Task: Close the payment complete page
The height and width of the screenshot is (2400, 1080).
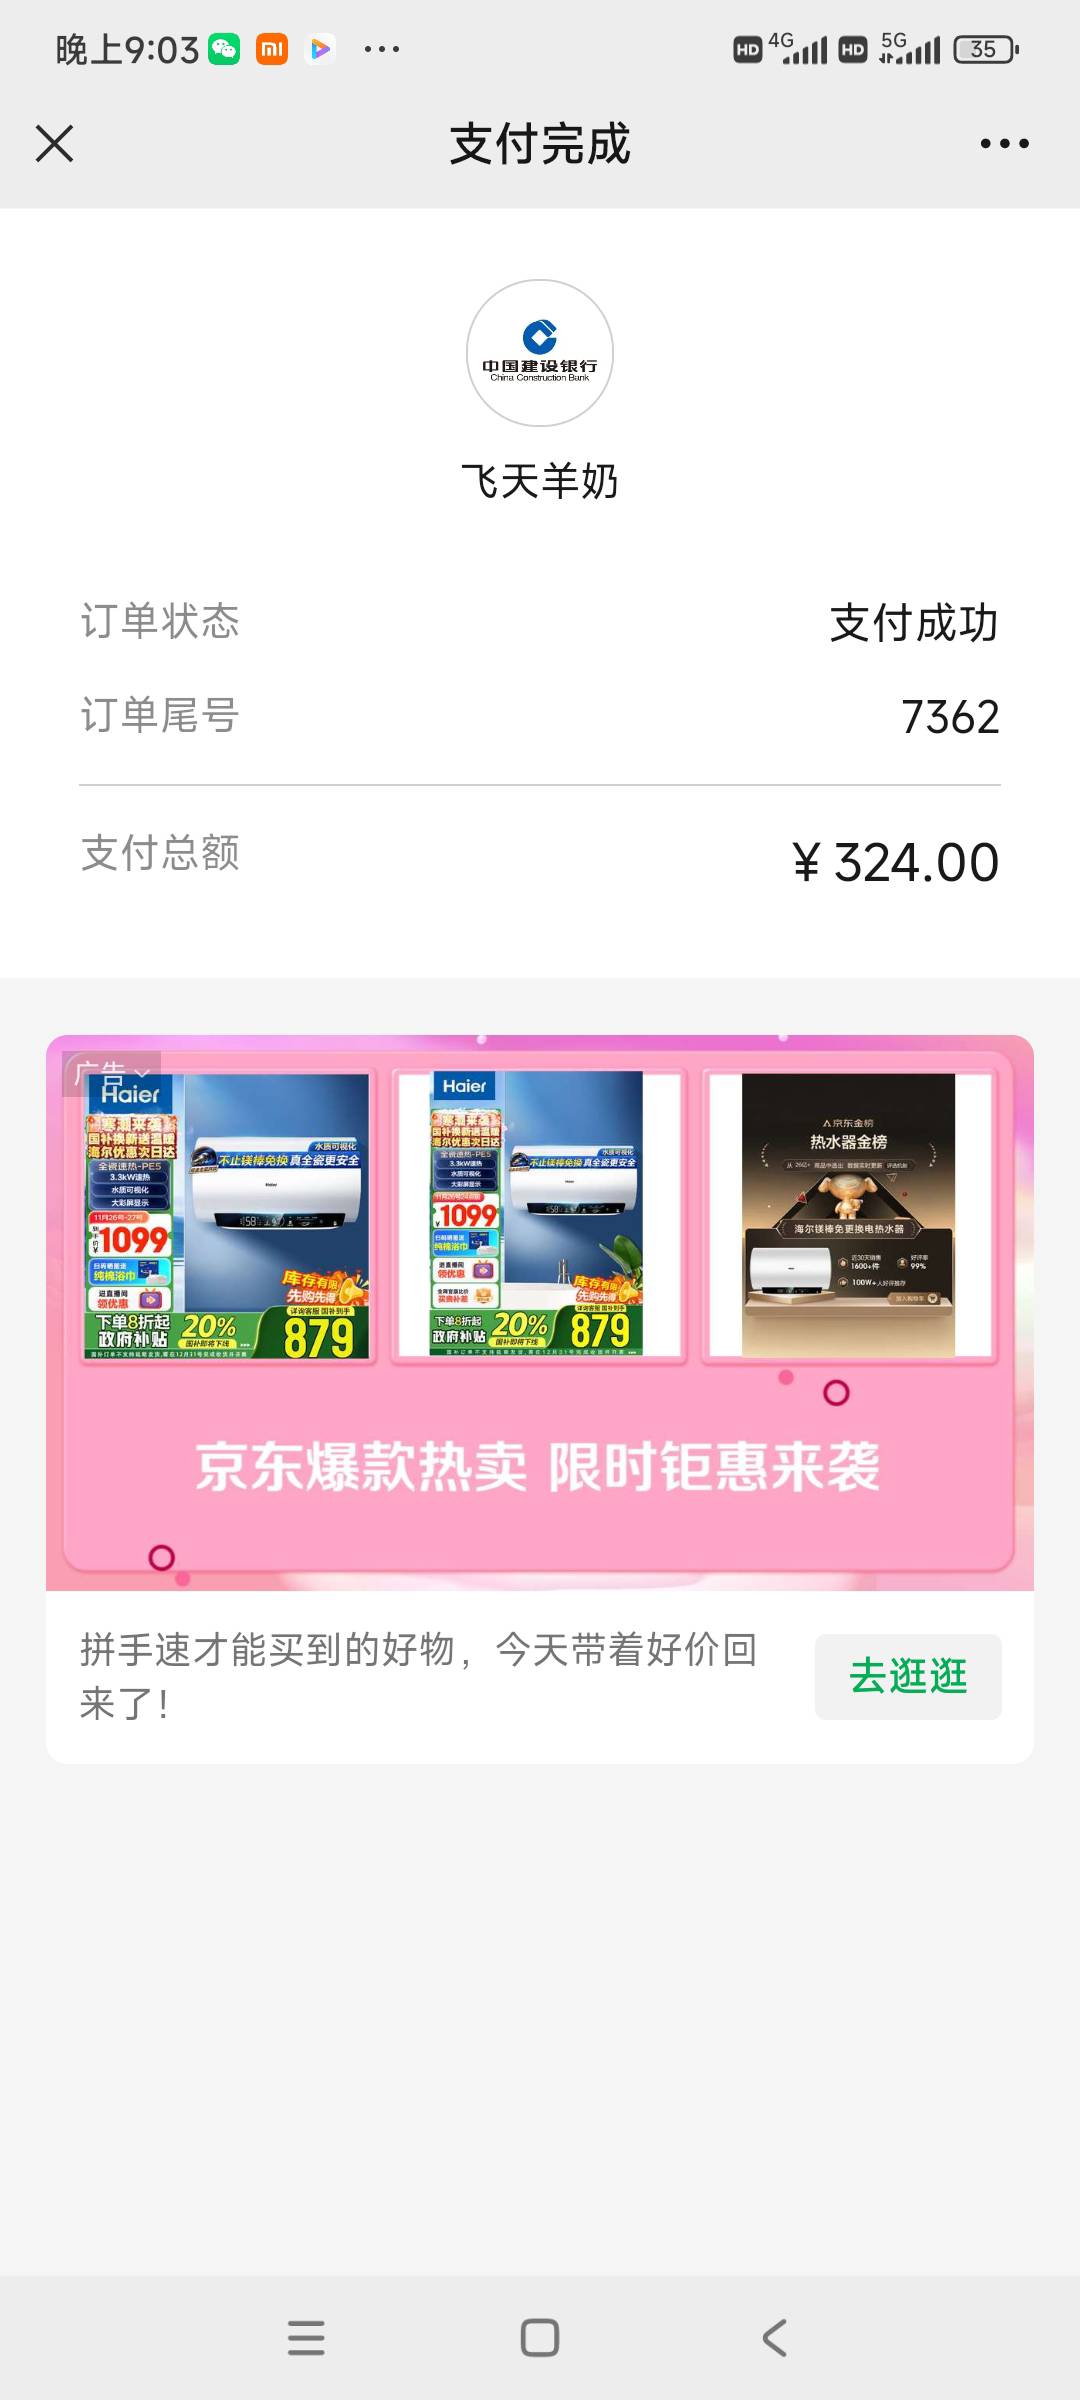Action: tap(54, 143)
